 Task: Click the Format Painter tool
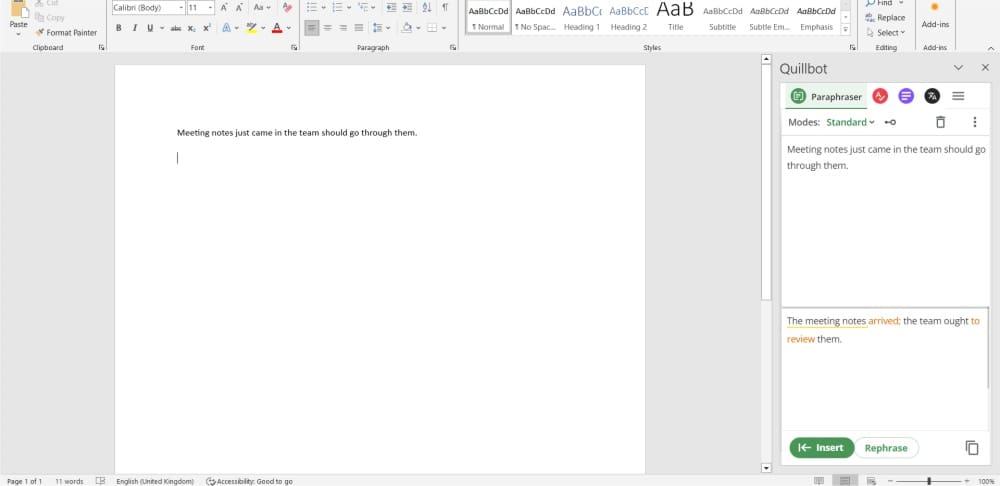[x=66, y=33]
